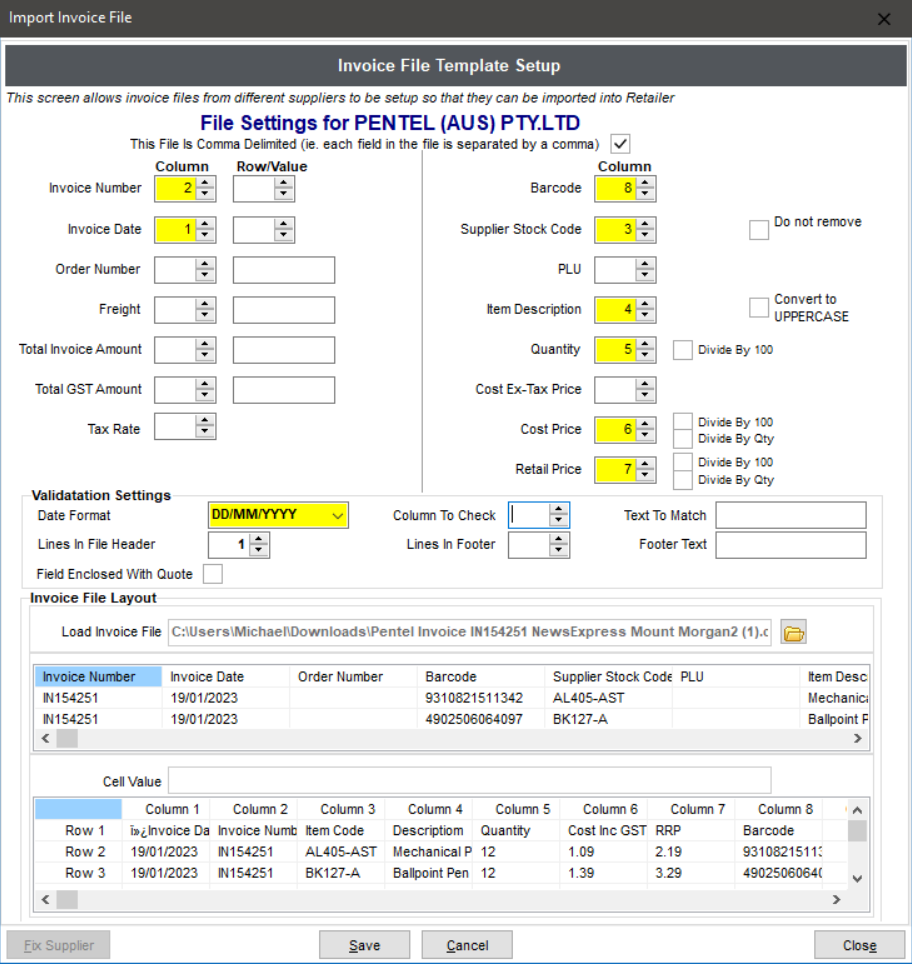Toggle Field Enclosed With Quote checkbox
The height and width of the screenshot is (964, 912).
[x=213, y=574]
